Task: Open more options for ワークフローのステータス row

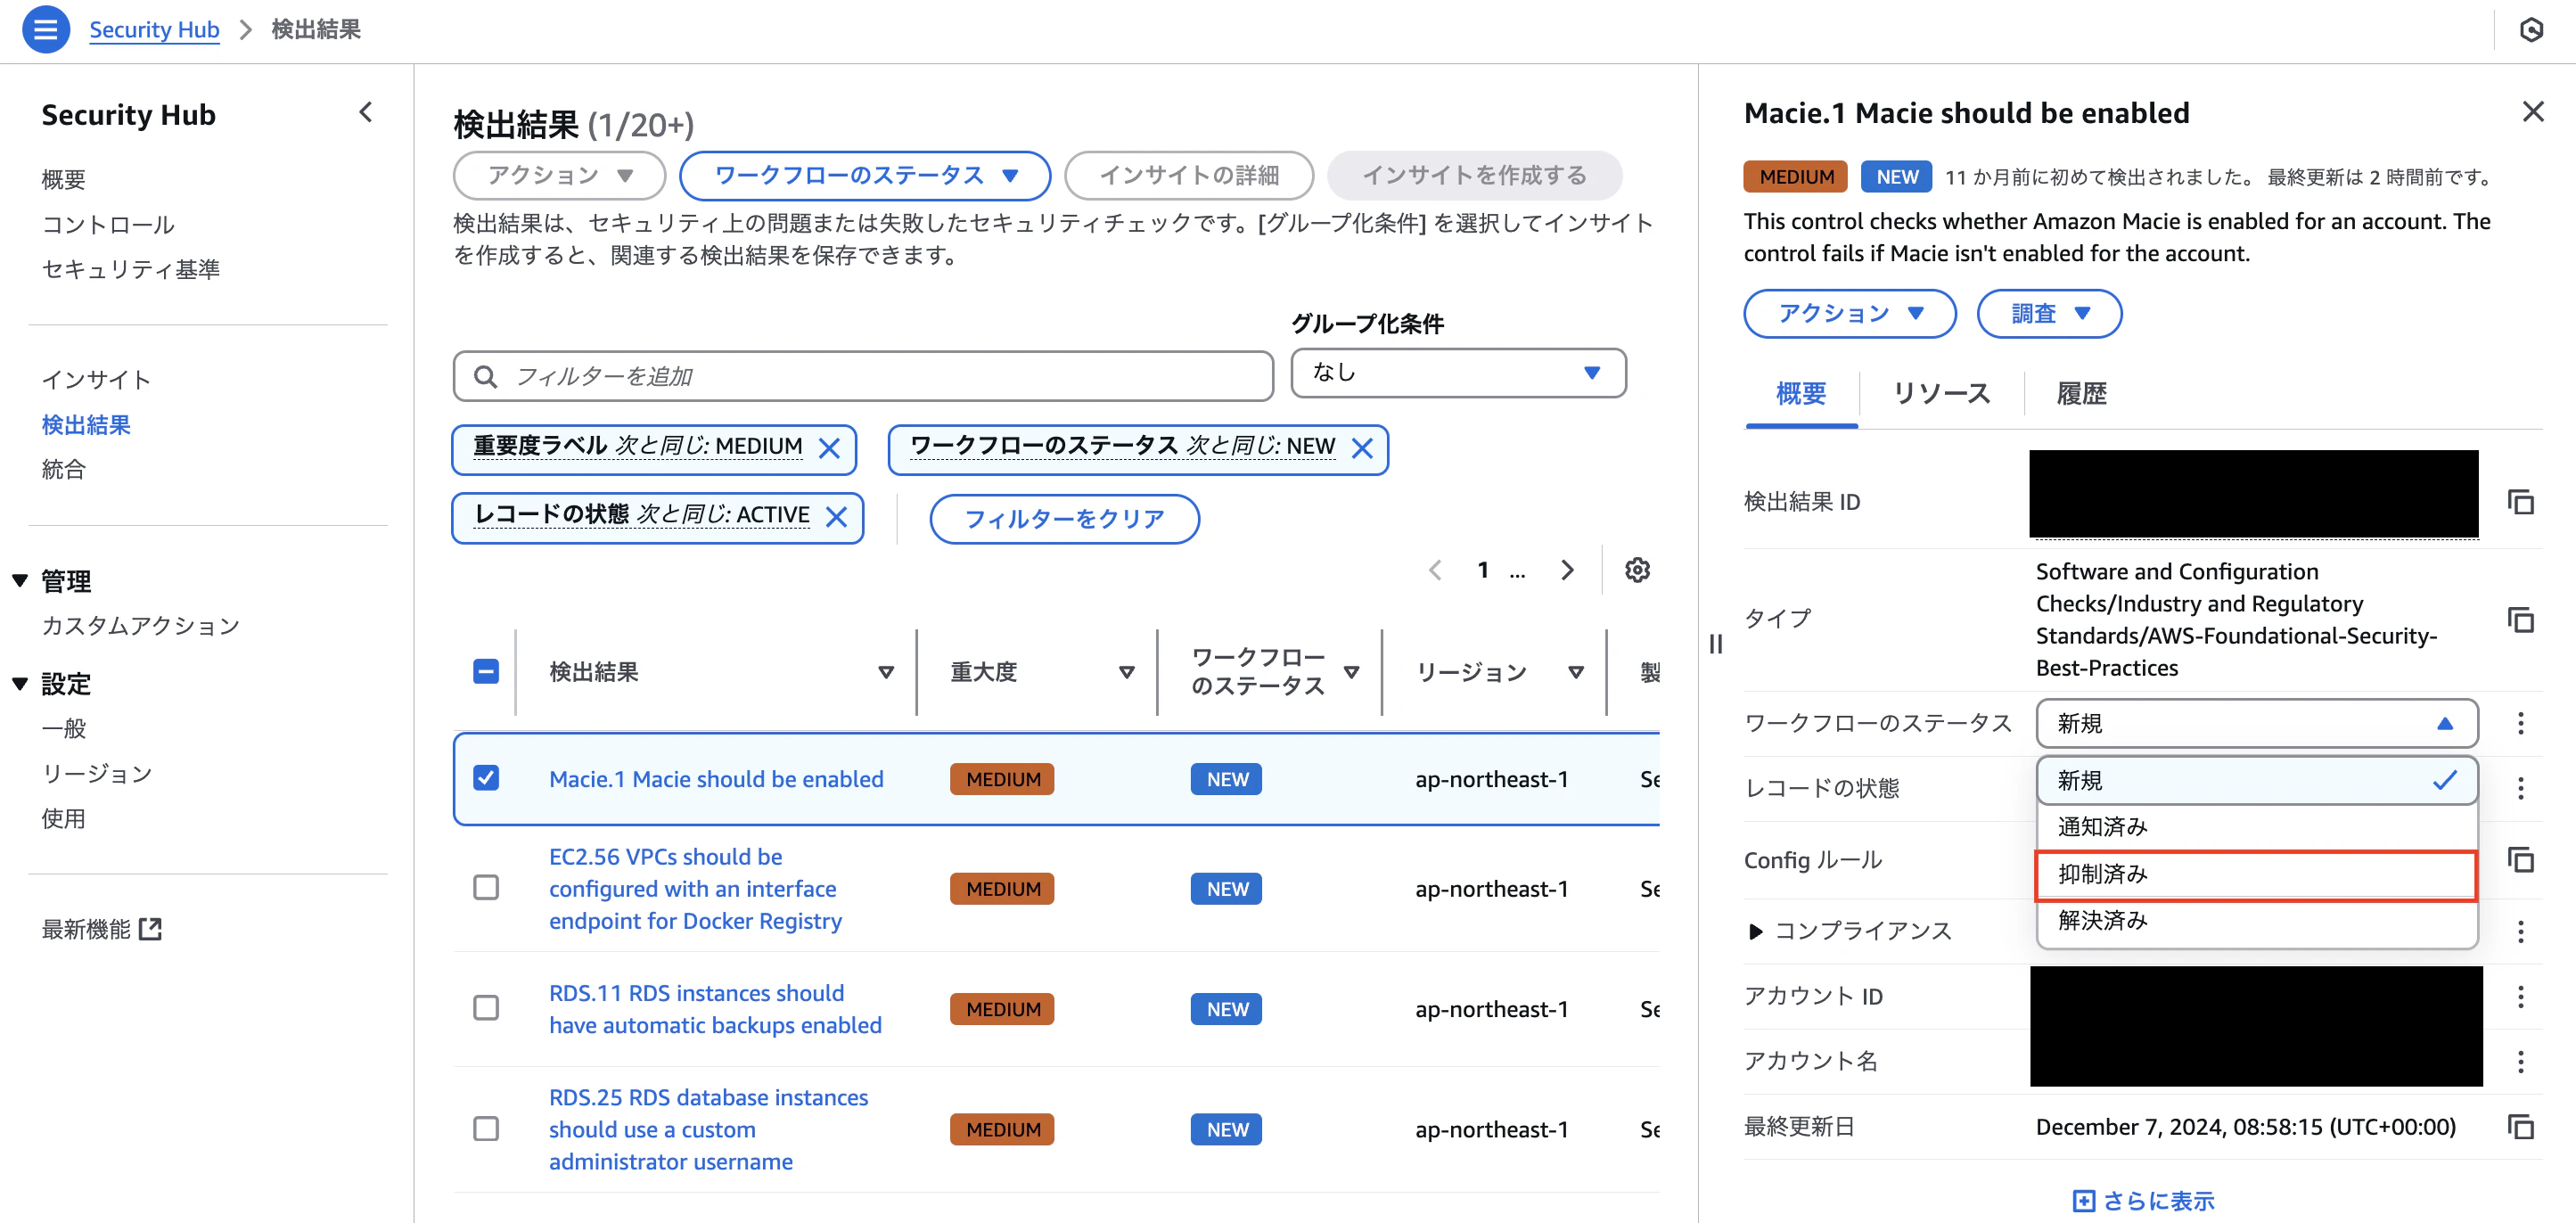Action: (2521, 723)
